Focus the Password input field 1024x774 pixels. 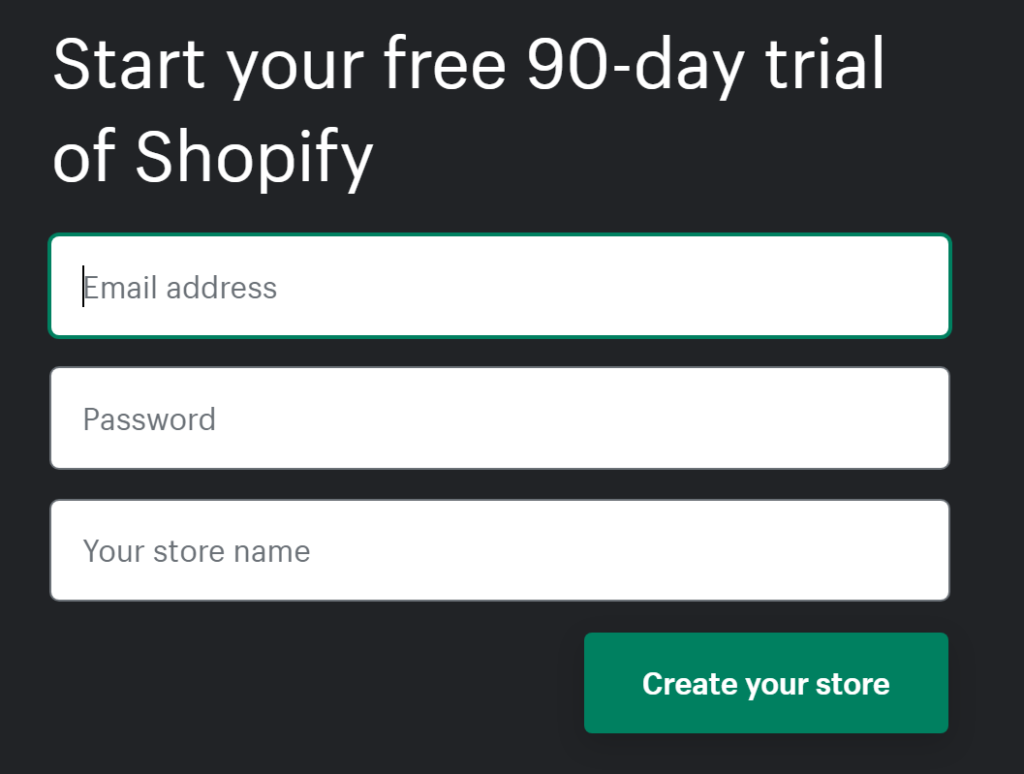(500, 418)
